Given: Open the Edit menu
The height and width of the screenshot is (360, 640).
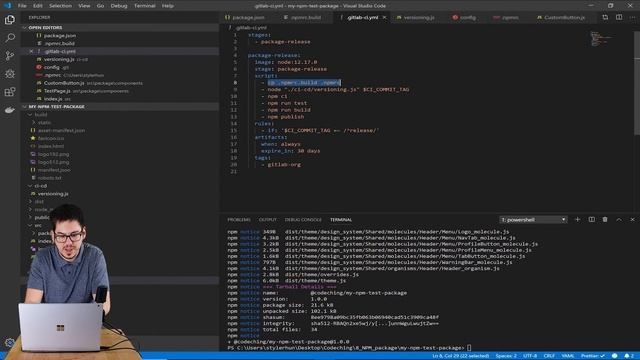Looking at the screenshot, I should [38, 6].
